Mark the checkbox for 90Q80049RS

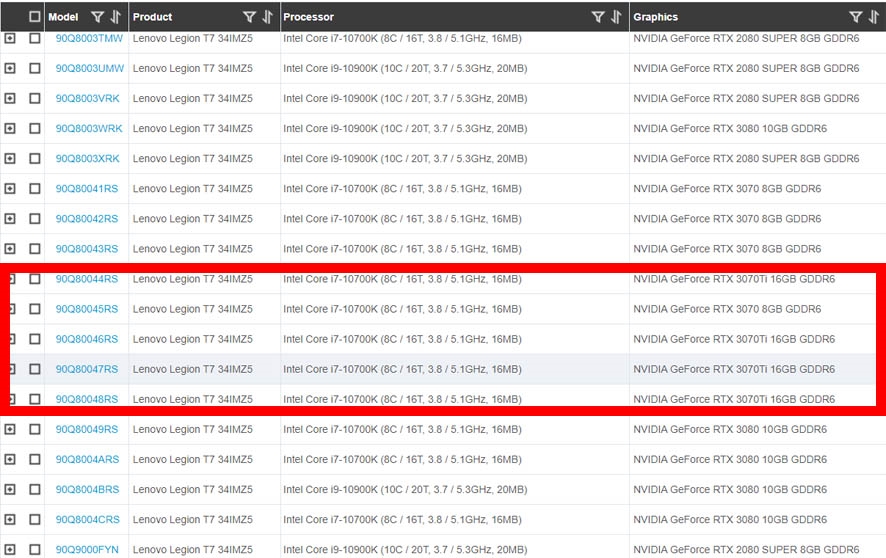[34, 429]
